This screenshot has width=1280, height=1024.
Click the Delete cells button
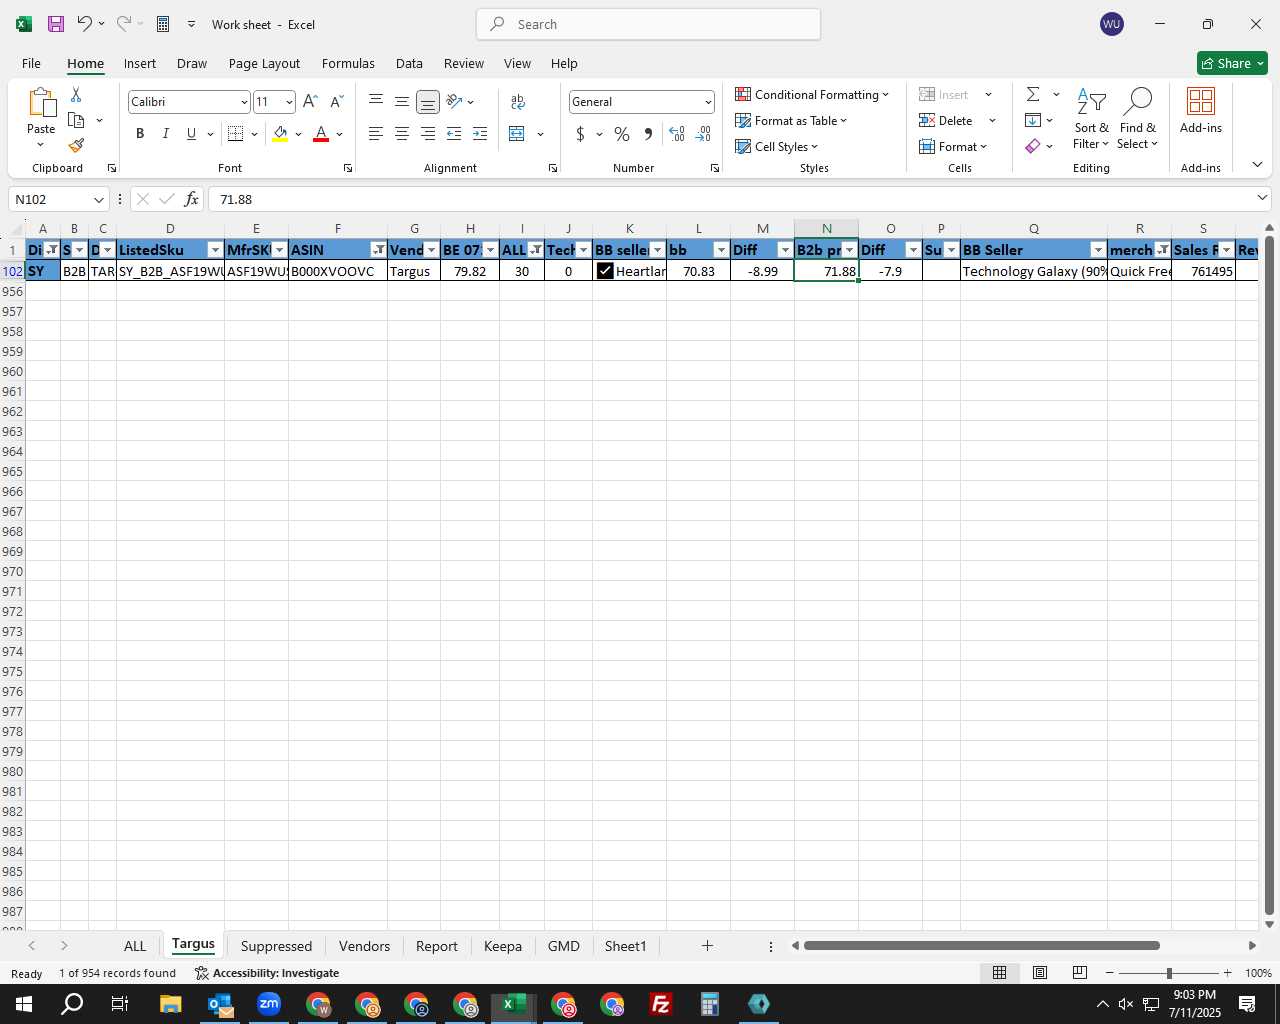(946, 120)
